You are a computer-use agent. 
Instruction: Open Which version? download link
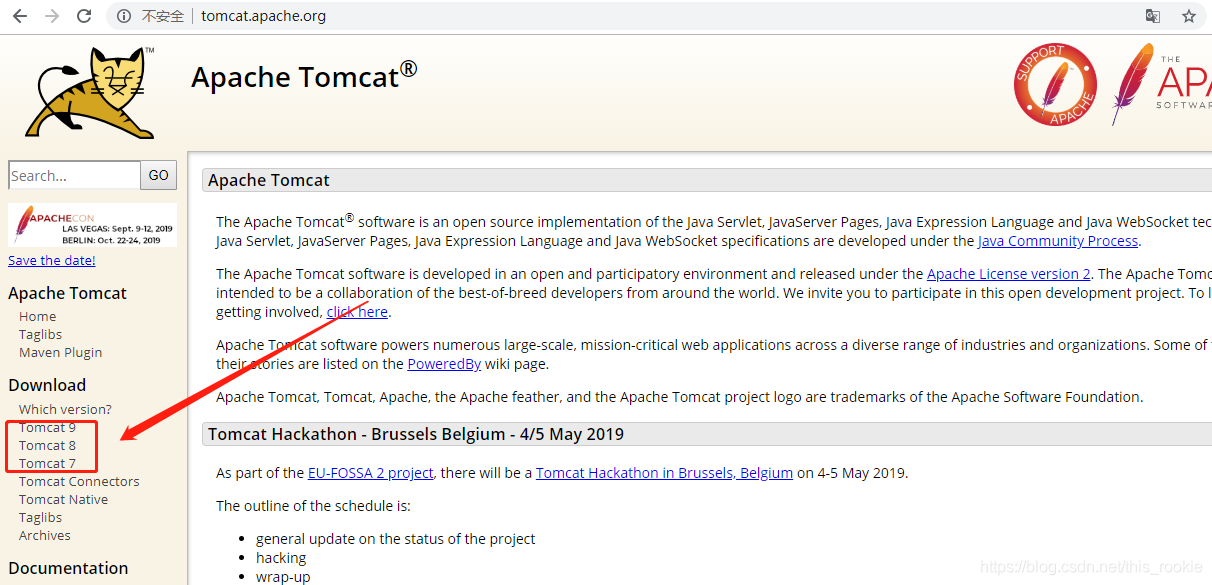pyautogui.click(x=65, y=409)
